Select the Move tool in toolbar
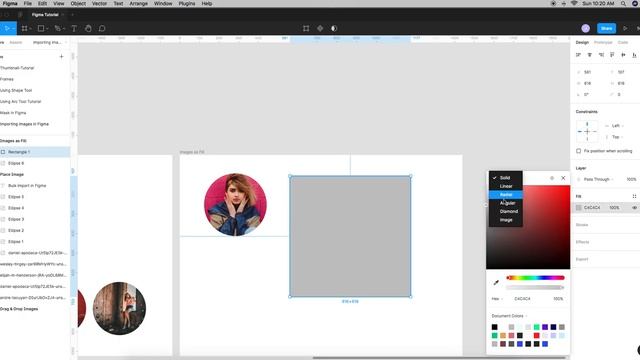This screenshot has width=640, height=360. pyautogui.click(x=7, y=28)
